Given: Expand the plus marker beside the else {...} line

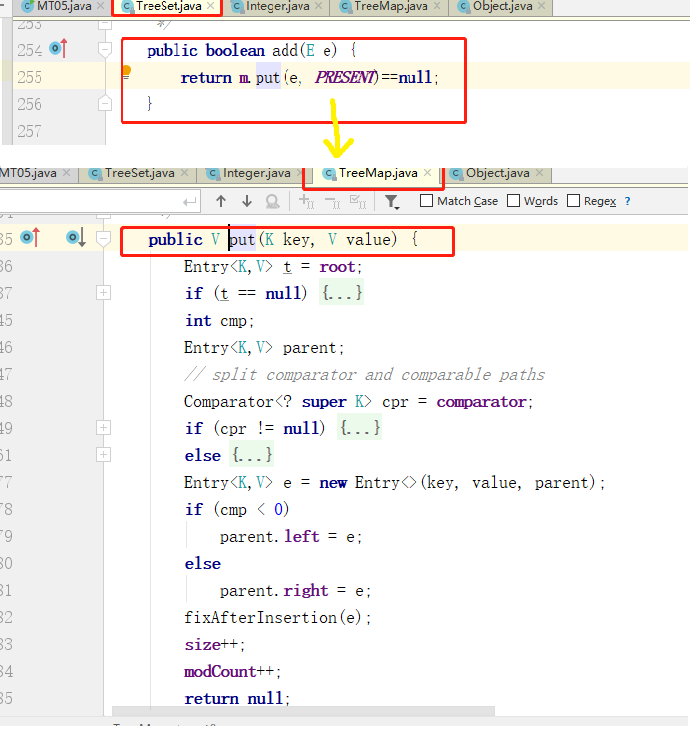Looking at the screenshot, I should 103,455.
